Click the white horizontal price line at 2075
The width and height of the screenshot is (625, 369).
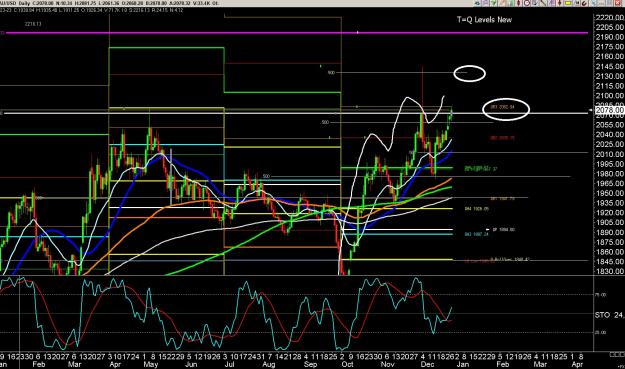(x=295, y=113)
